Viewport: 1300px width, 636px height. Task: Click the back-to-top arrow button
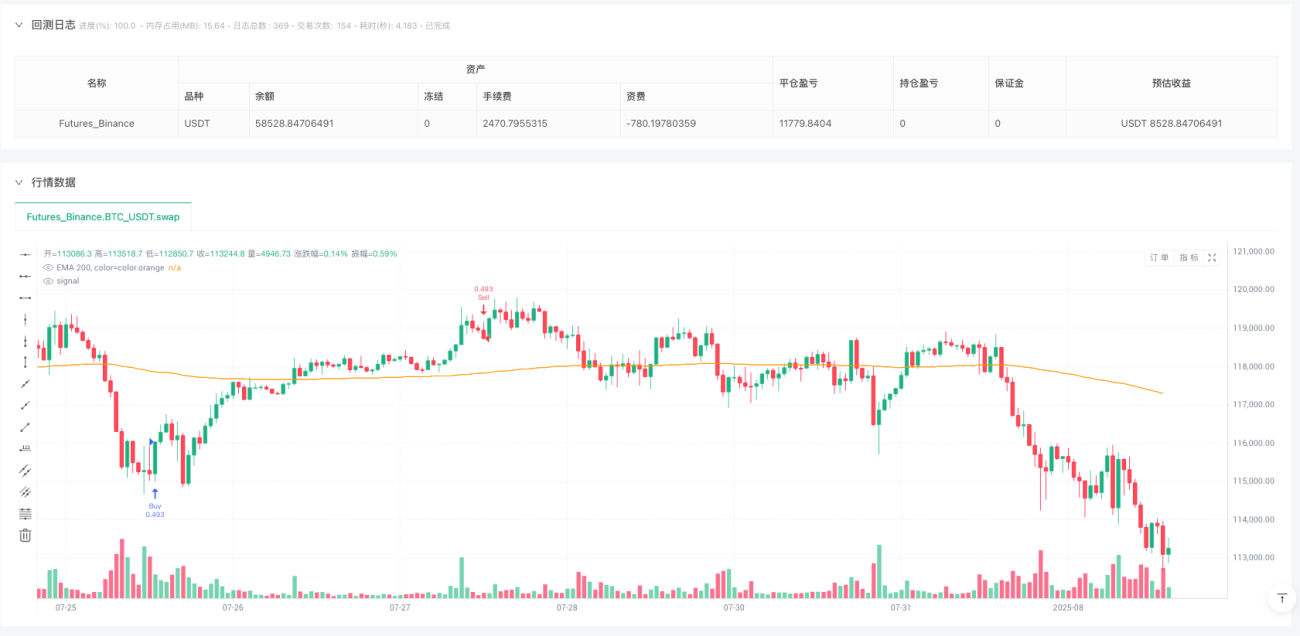[x=1281, y=598]
